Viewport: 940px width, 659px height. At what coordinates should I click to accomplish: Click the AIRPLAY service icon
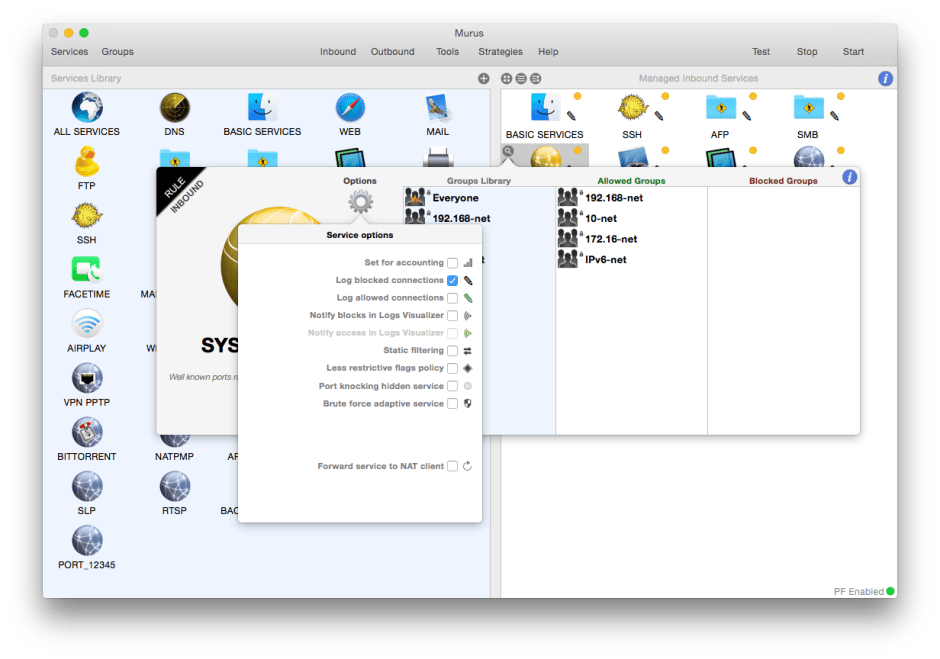(x=86, y=323)
